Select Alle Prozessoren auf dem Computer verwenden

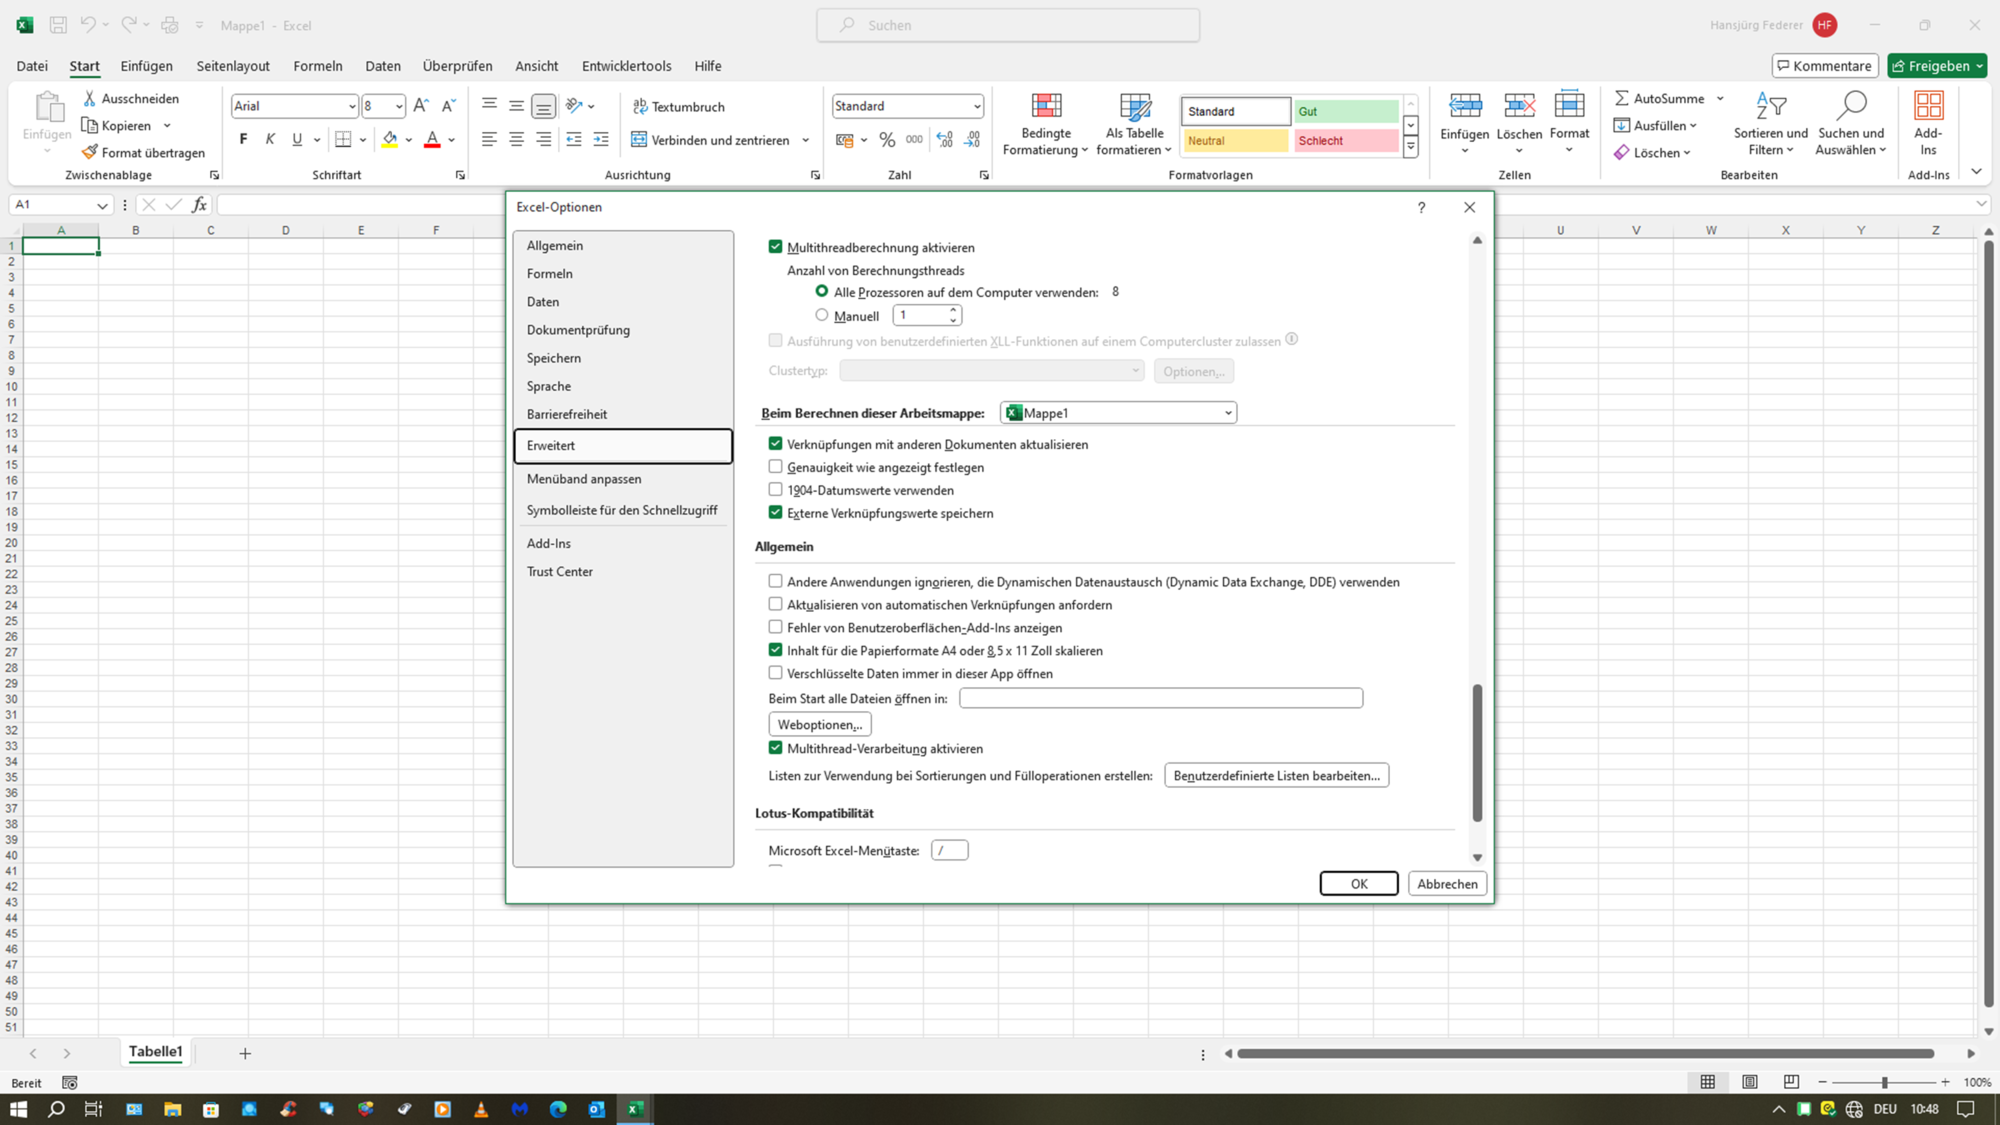click(x=822, y=291)
